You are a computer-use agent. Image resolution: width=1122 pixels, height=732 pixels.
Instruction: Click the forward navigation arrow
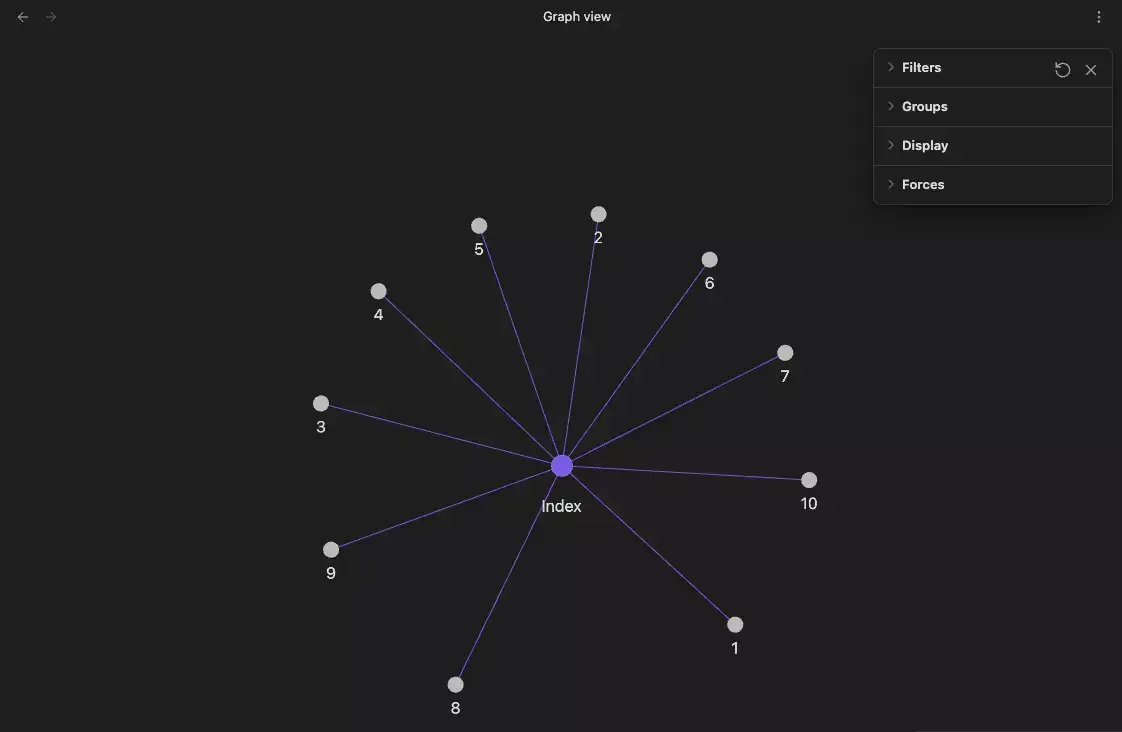click(50, 16)
